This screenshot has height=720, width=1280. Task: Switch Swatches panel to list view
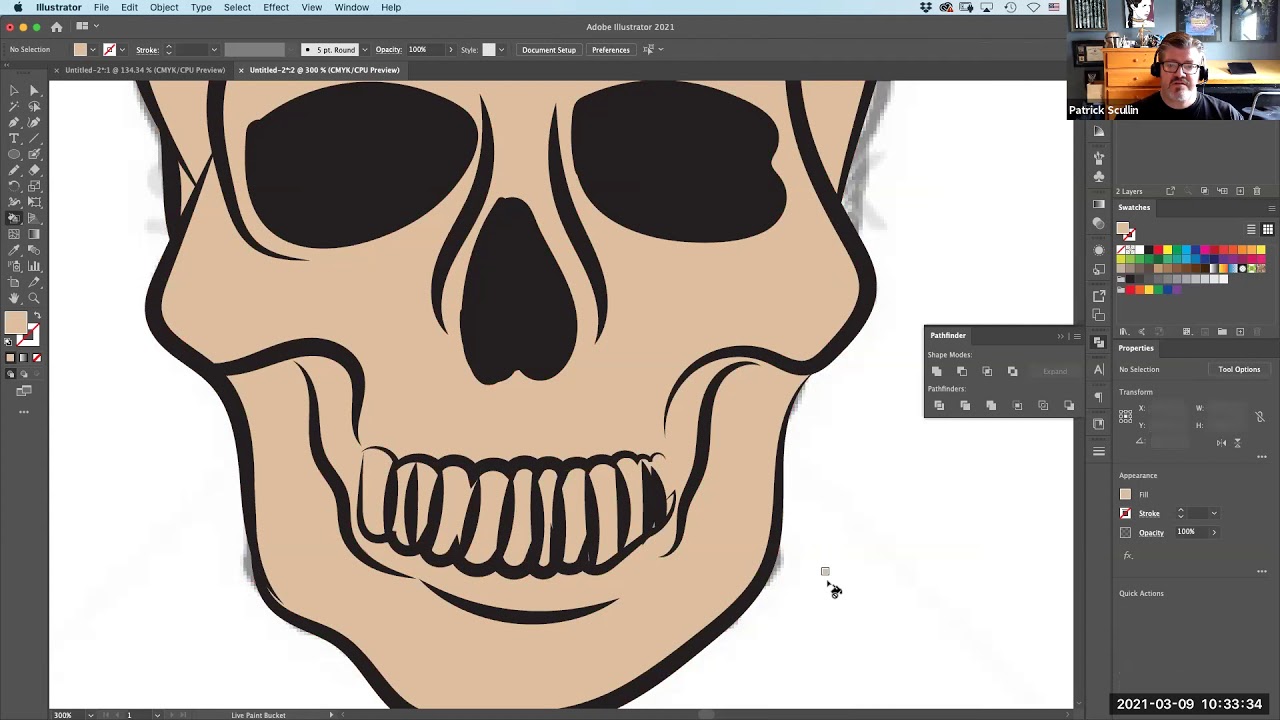pos(1251,229)
